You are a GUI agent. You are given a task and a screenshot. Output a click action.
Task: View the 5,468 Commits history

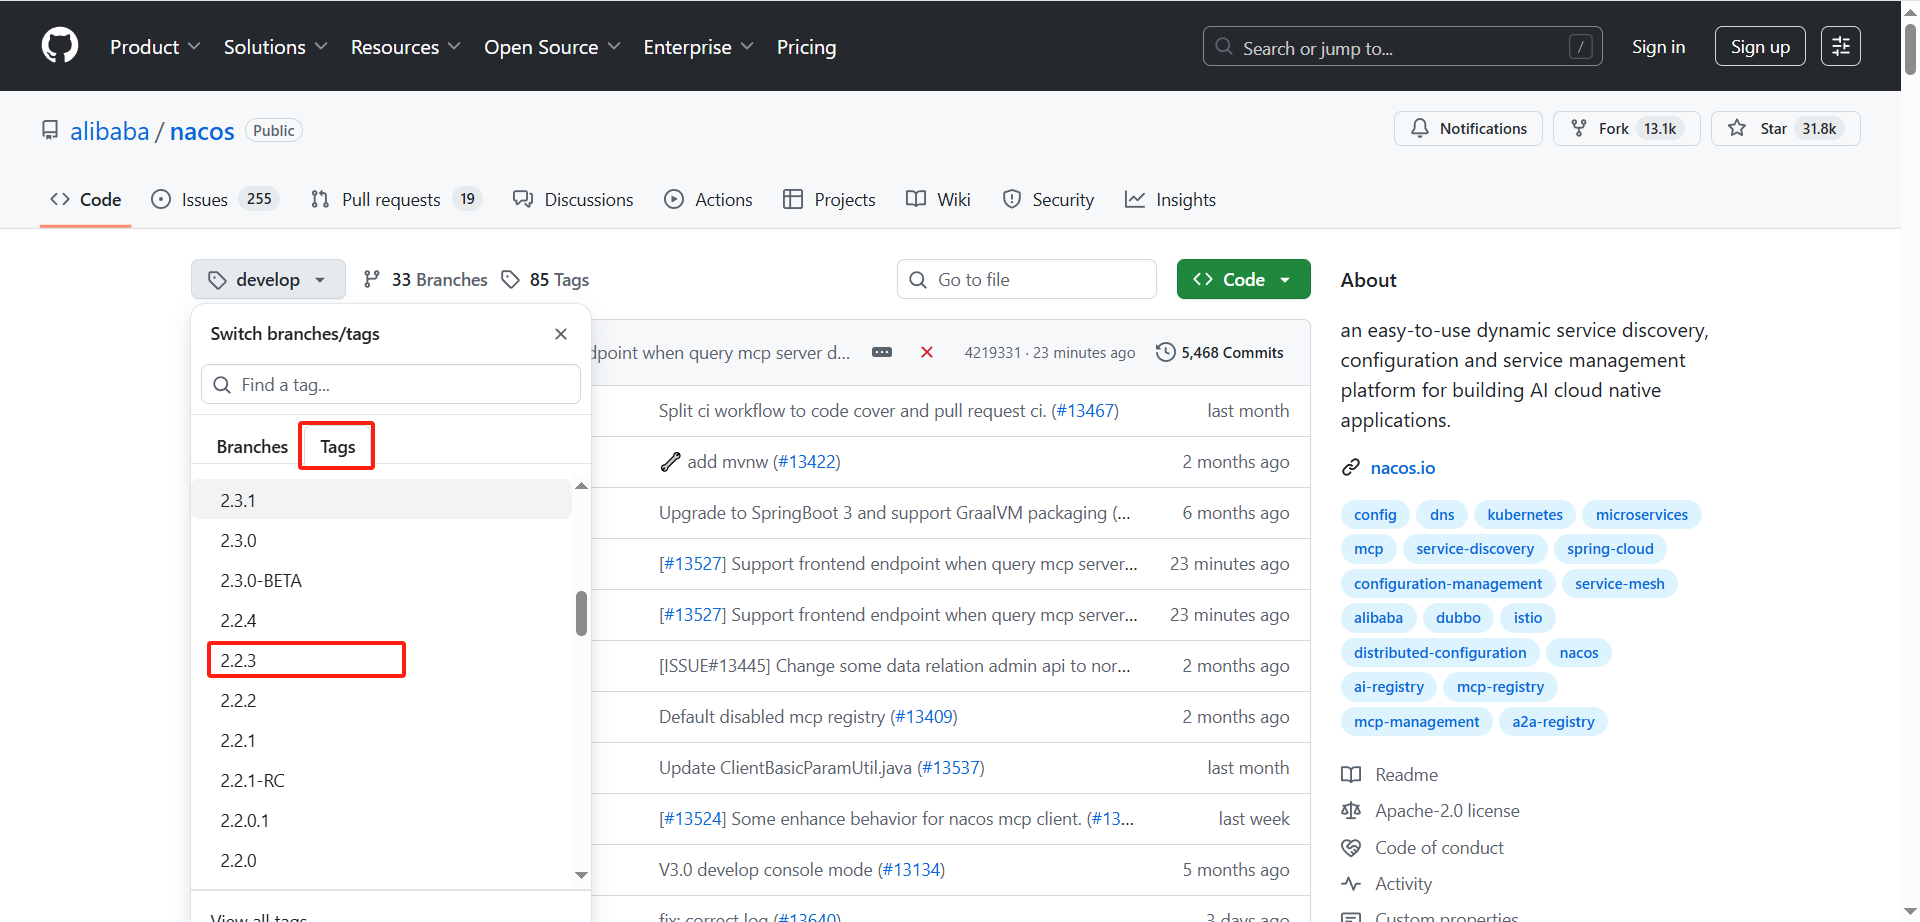coord(1220,352)
